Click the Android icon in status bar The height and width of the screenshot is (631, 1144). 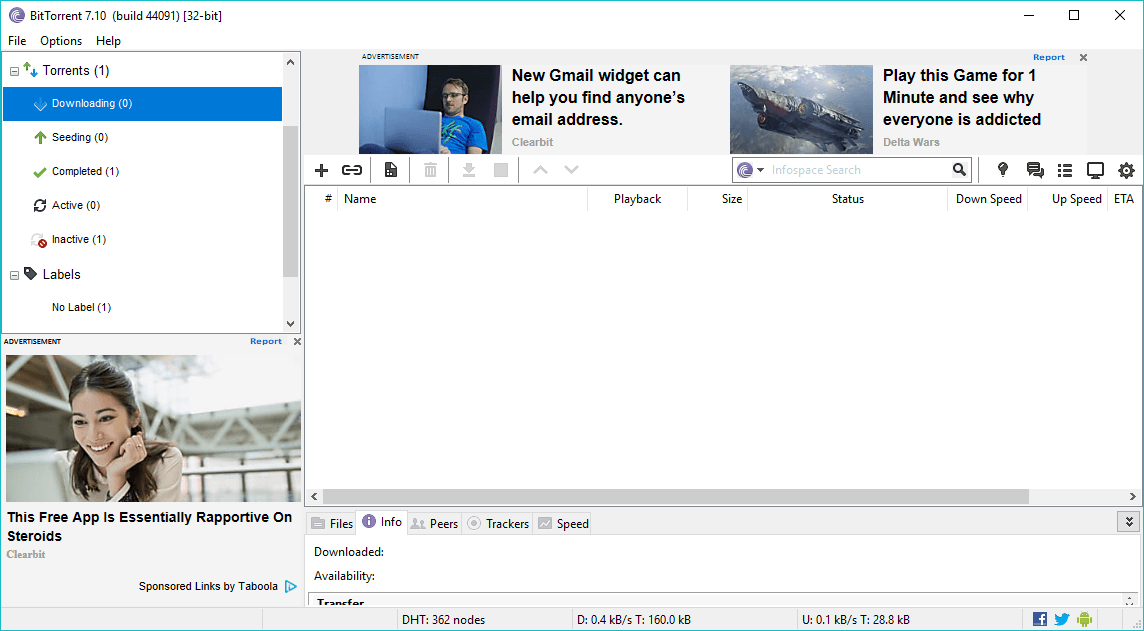pos(1085,619)
